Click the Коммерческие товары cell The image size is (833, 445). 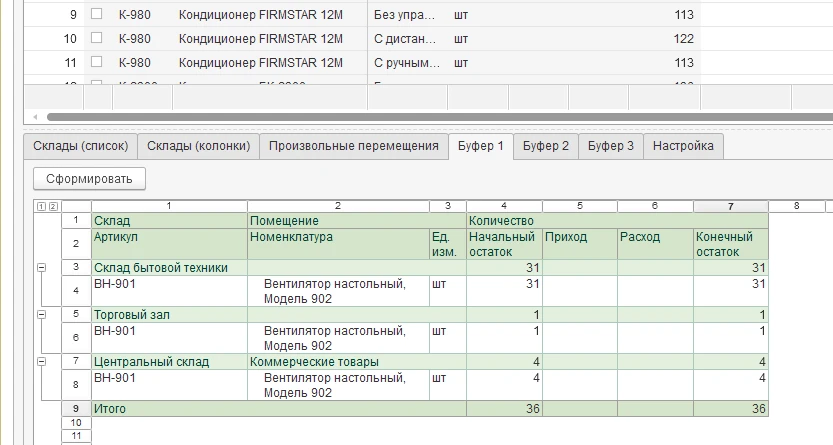click(x=357, y=362)
